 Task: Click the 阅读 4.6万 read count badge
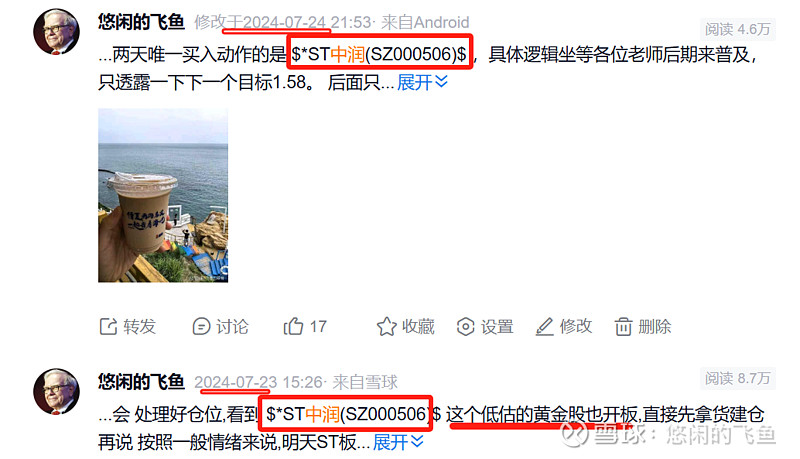pos(738,29)
